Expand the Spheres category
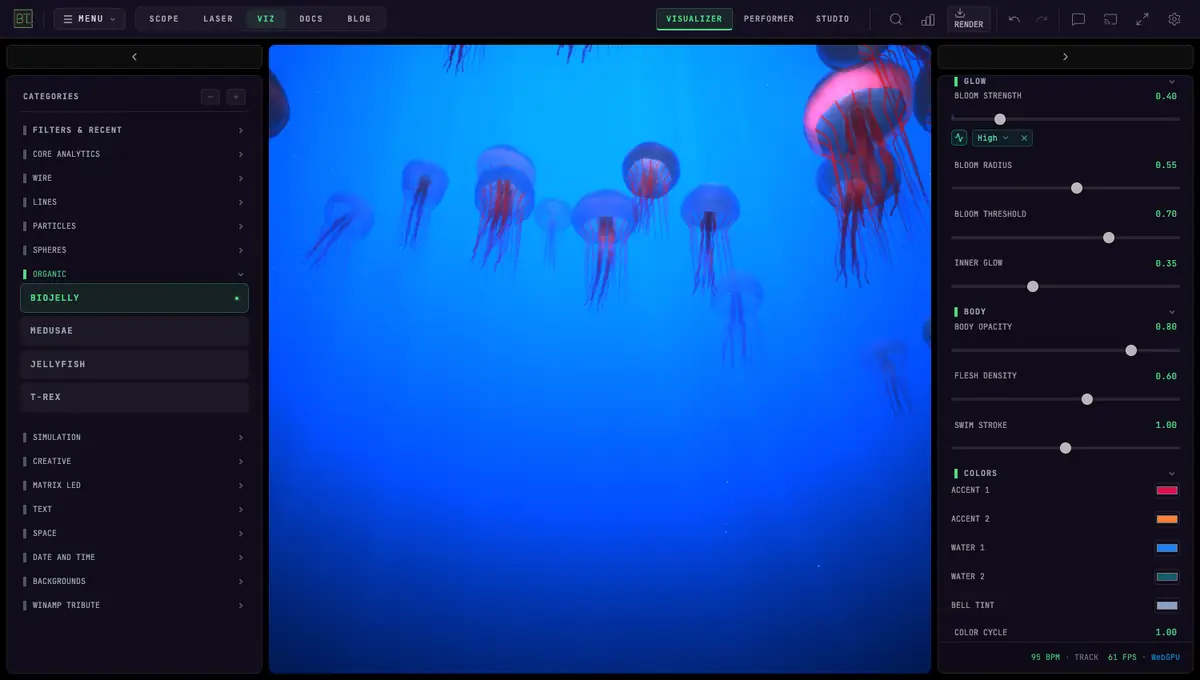Viewport: 1200px width, 680px height. (x=134, y=250)
